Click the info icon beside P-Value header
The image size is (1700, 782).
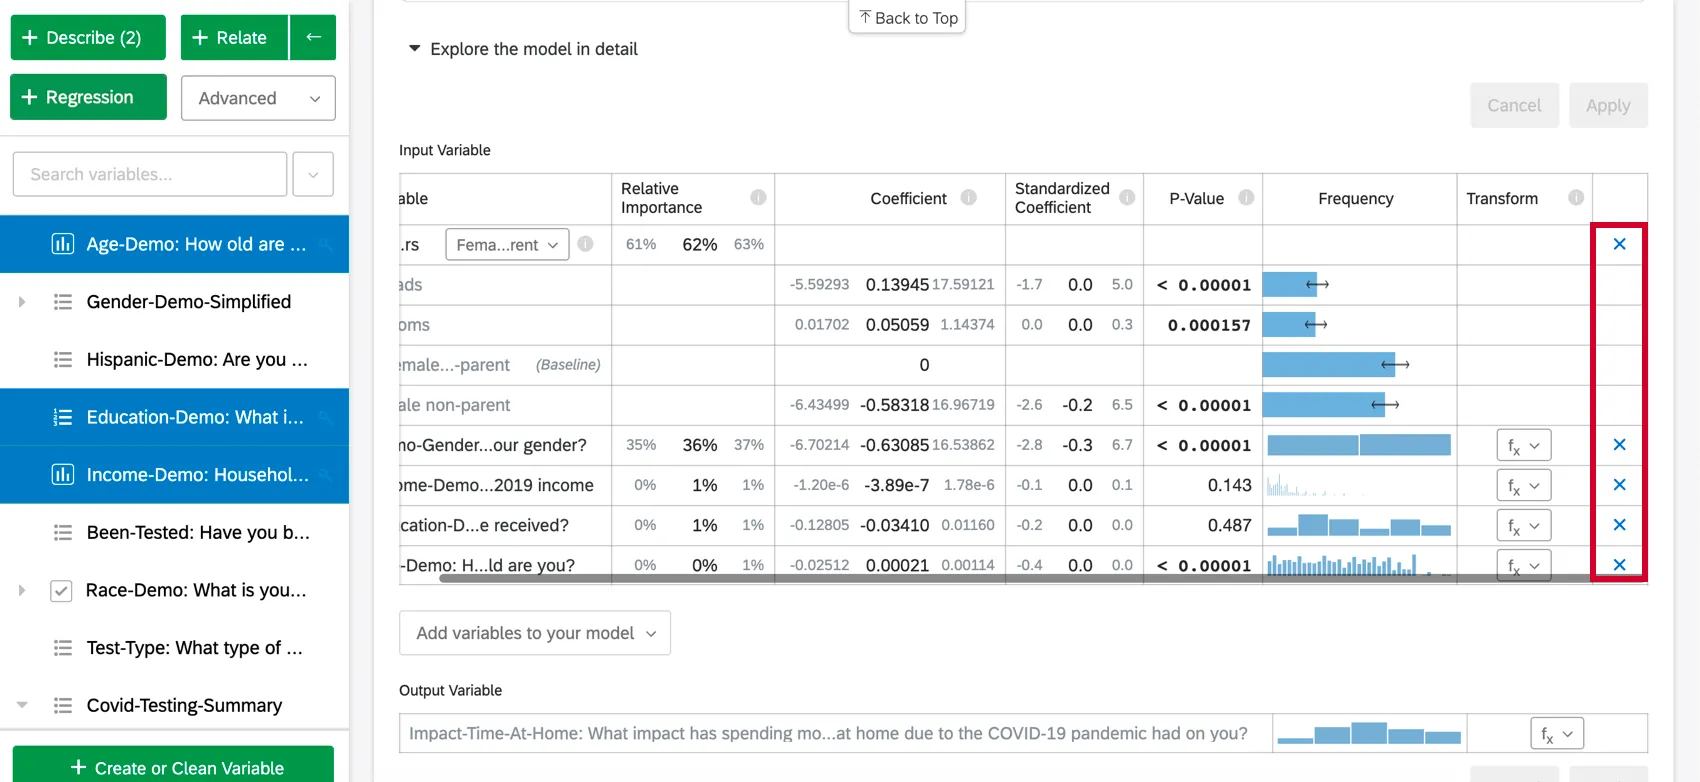click(1246, 198)
